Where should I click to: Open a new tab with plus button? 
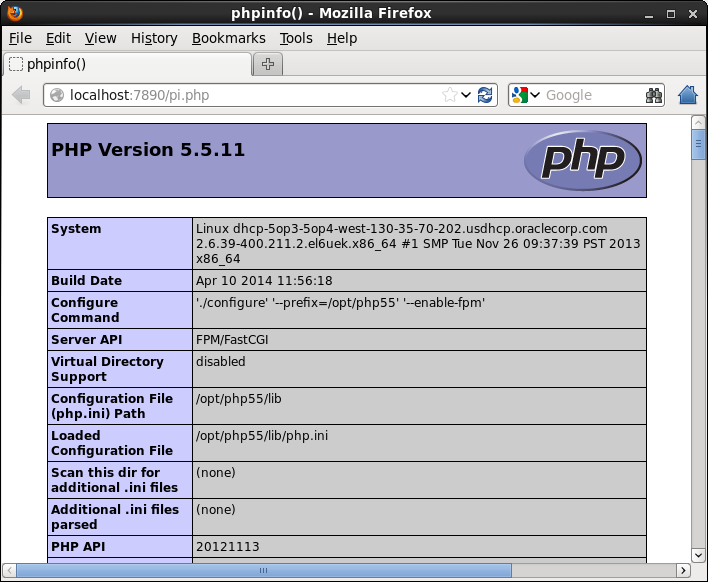(x=268, y=64)
